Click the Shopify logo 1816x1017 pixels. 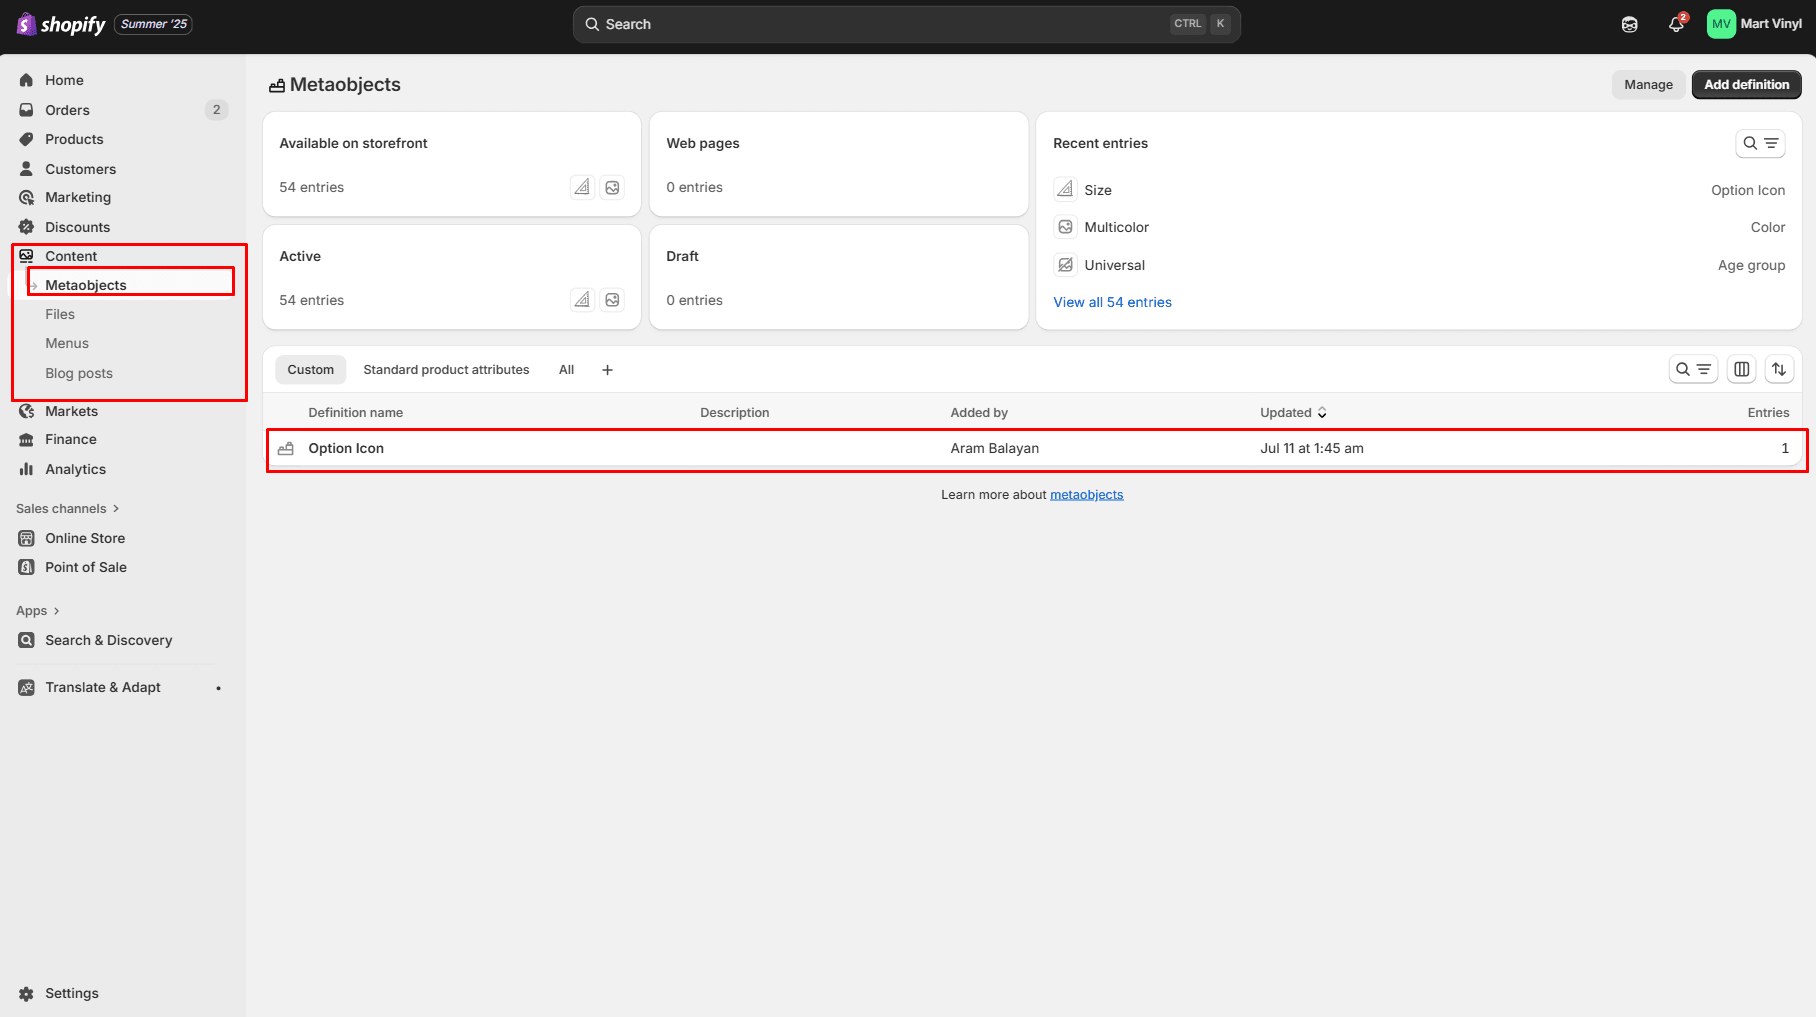click(61, 24)
